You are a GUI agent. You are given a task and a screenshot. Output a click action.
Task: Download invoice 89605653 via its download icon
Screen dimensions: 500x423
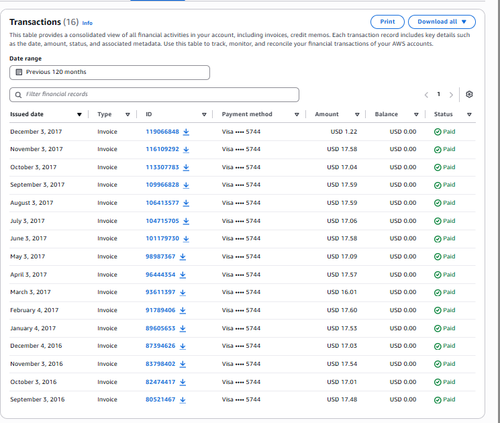click(x=183, y=329)
